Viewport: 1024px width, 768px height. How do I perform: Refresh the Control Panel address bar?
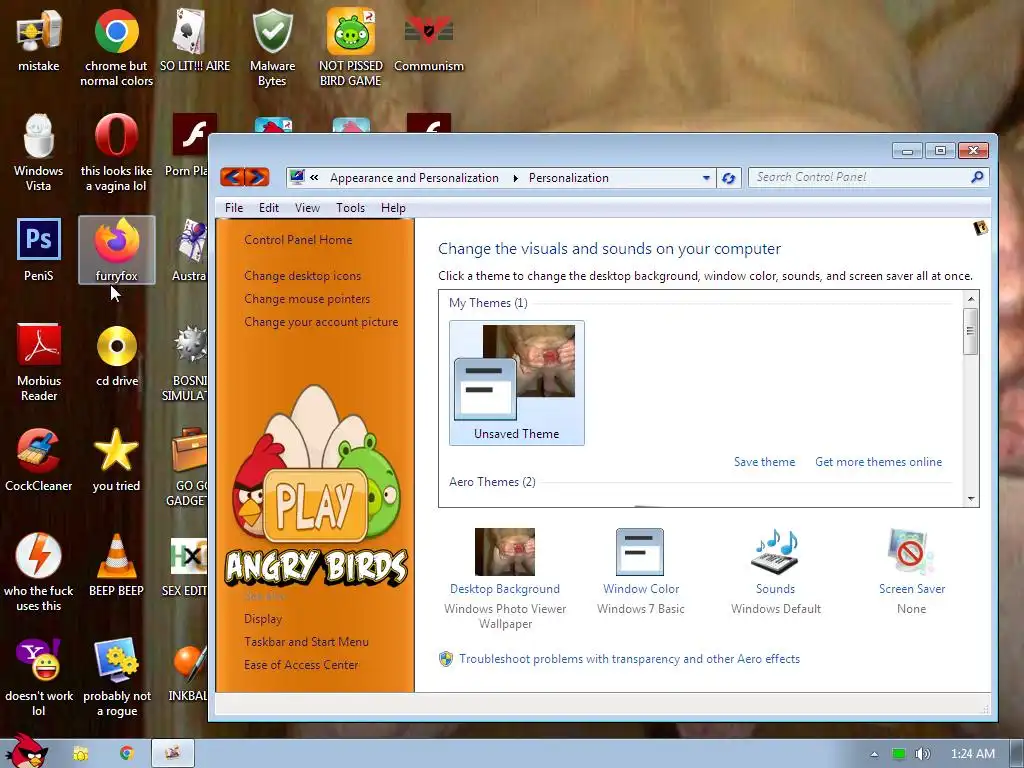point(729,178)
